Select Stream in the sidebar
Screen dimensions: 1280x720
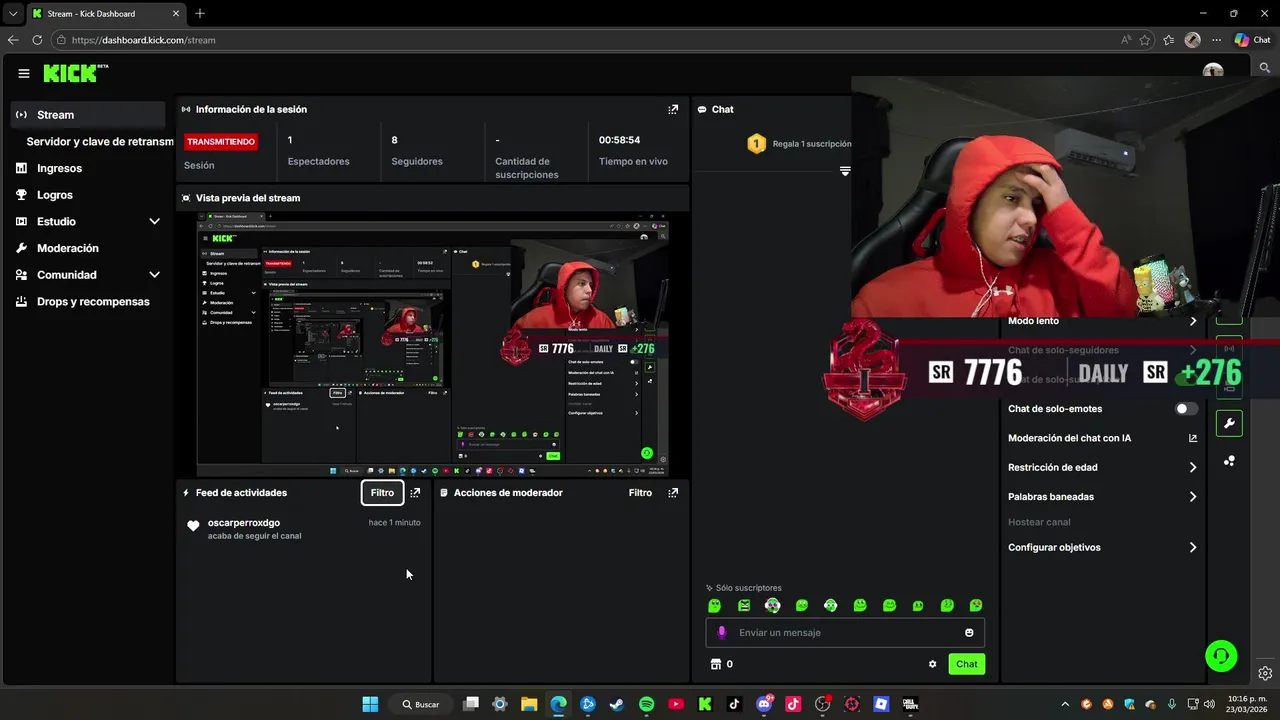[88, 115]
